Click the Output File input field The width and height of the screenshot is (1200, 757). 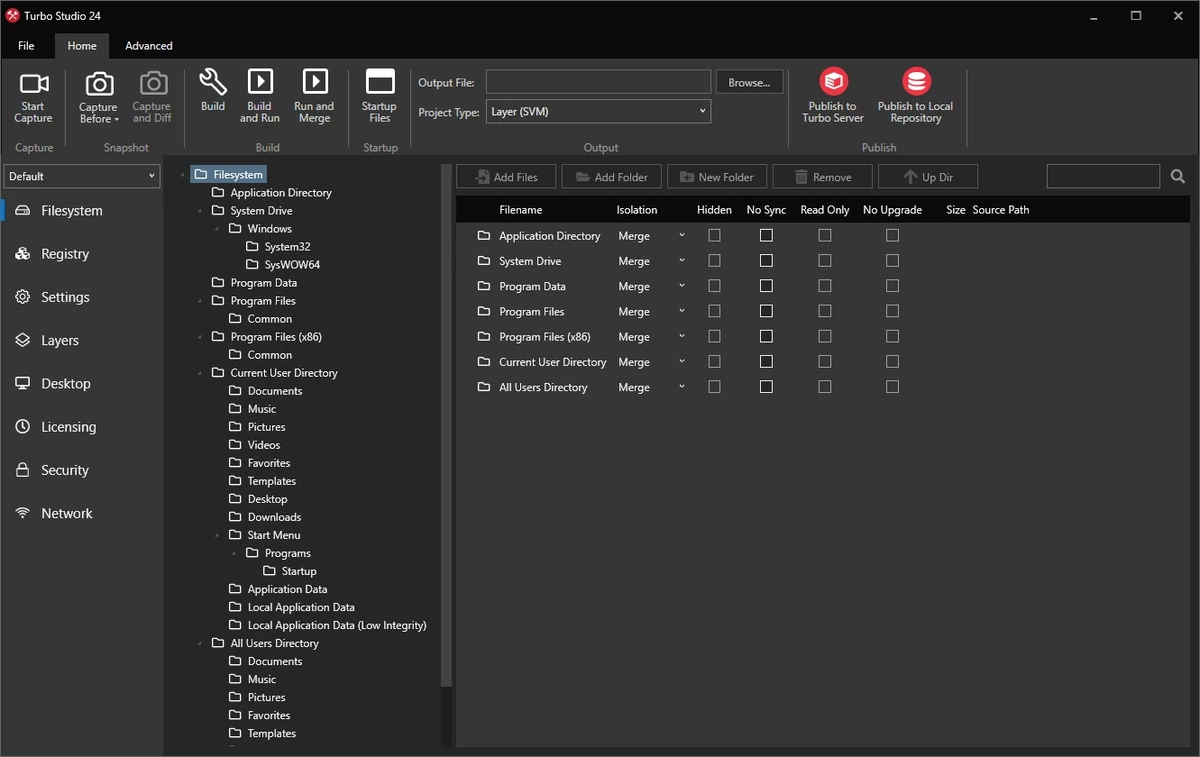tap(598, 82)
